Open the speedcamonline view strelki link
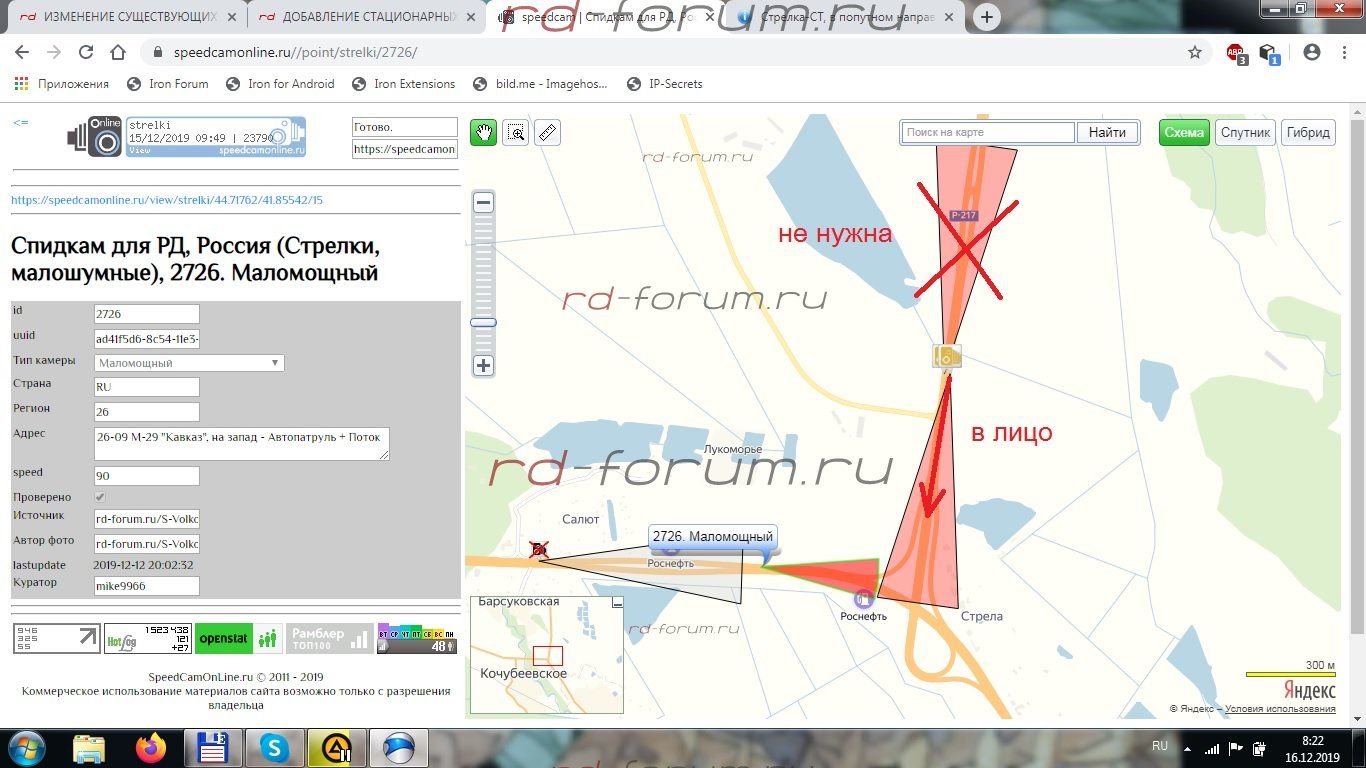 click(167, 200)
